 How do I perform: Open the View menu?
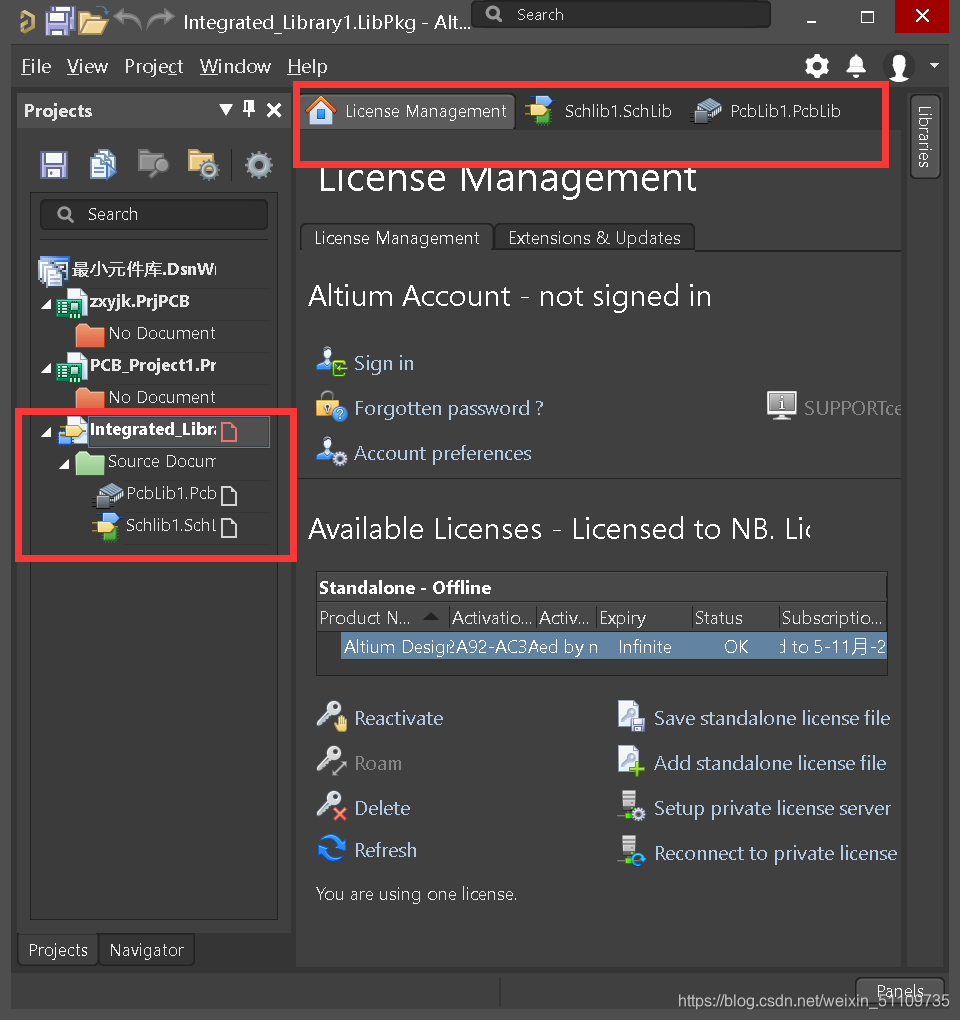(87, 66)
